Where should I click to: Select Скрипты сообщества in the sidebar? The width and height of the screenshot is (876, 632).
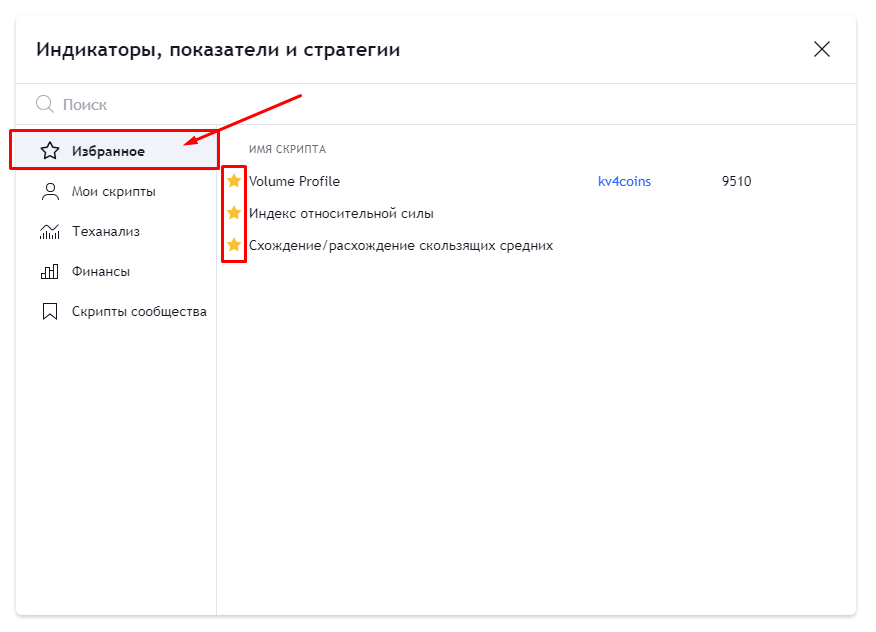click(138, 310)
